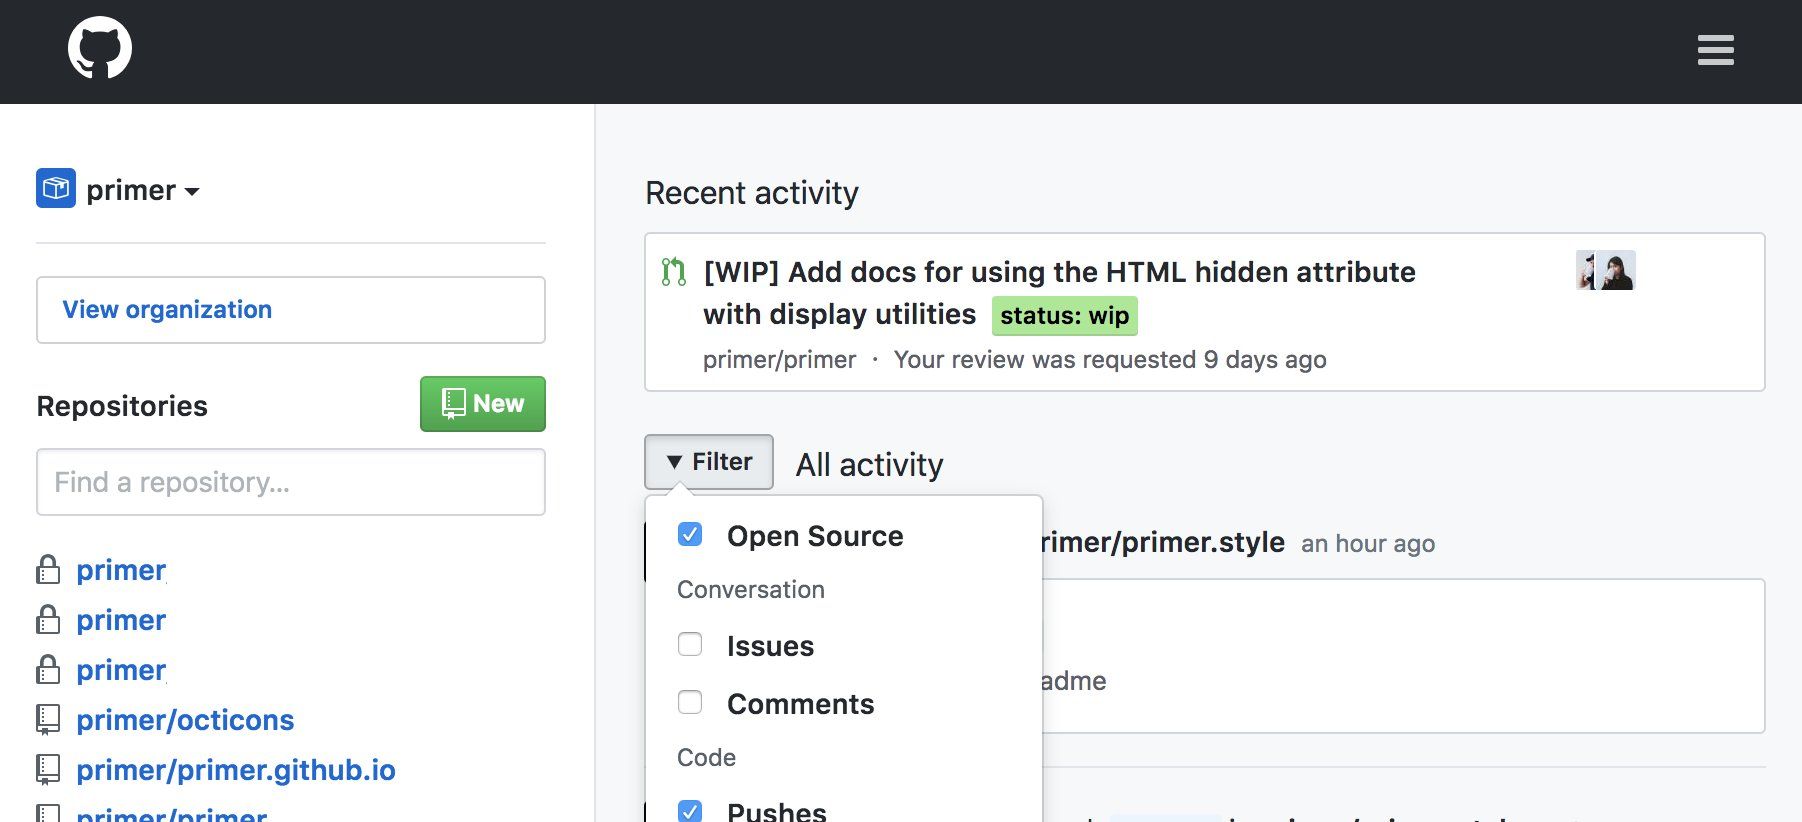Click the All activity heading
The height and width of the screenshot is (822, 1802).
[x=870, y=465]
